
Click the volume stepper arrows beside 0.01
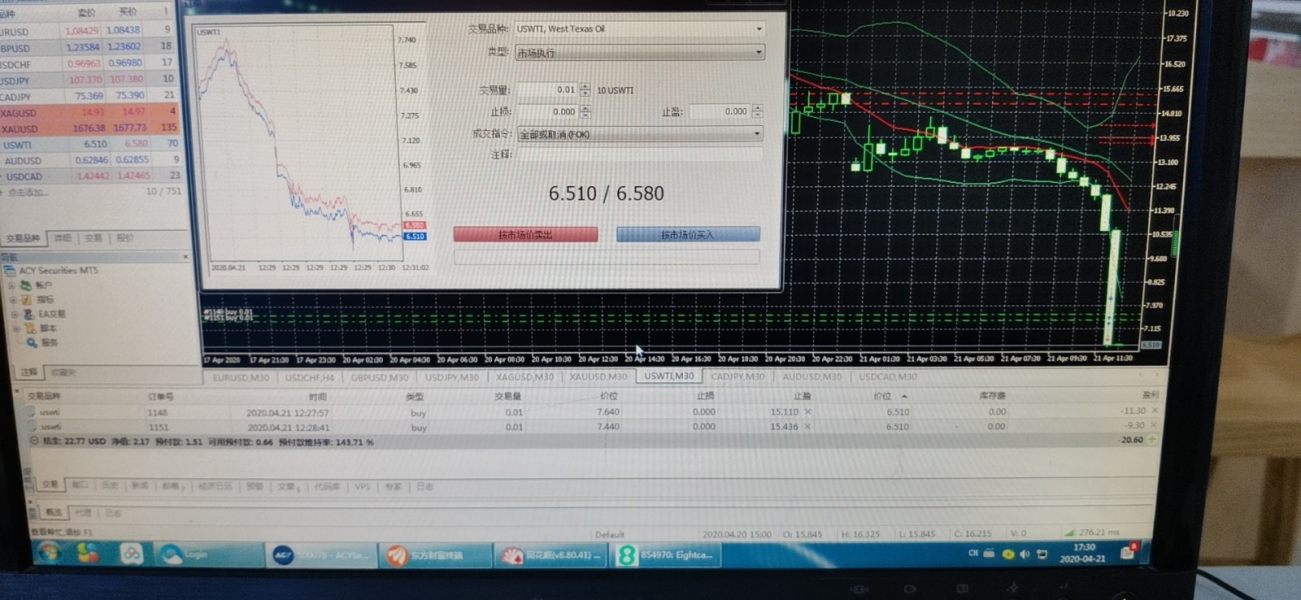coord(585,90)
